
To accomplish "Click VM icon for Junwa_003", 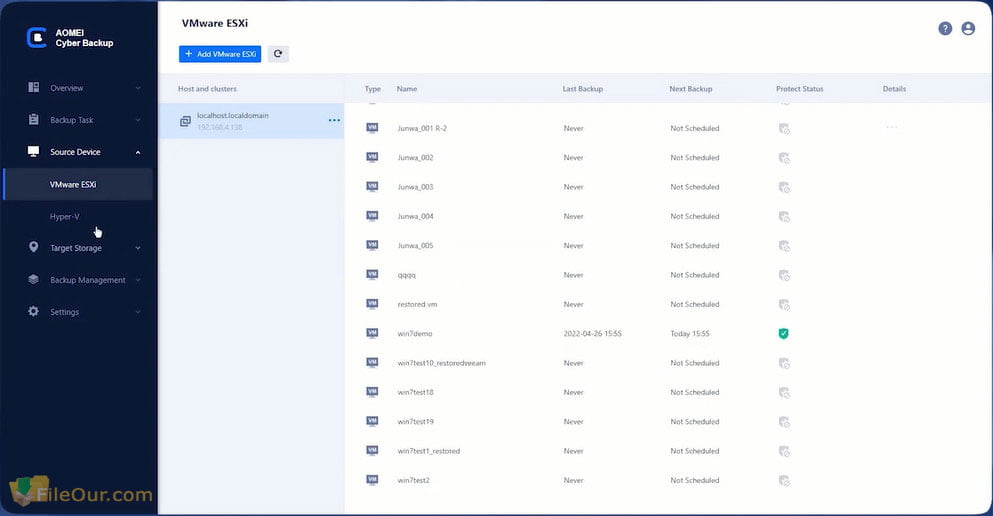I will pos(372,187).
